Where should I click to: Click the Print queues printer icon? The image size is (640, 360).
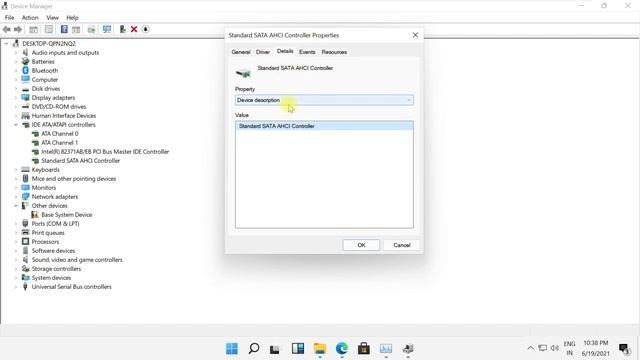(x=25, y=233)
